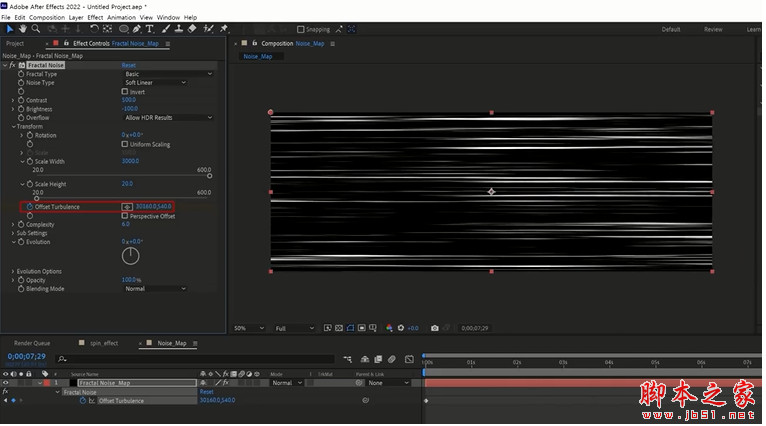Open the Fractal Type dropdown showing Basic
Screen dimensions: 766x426
[167, 74]
